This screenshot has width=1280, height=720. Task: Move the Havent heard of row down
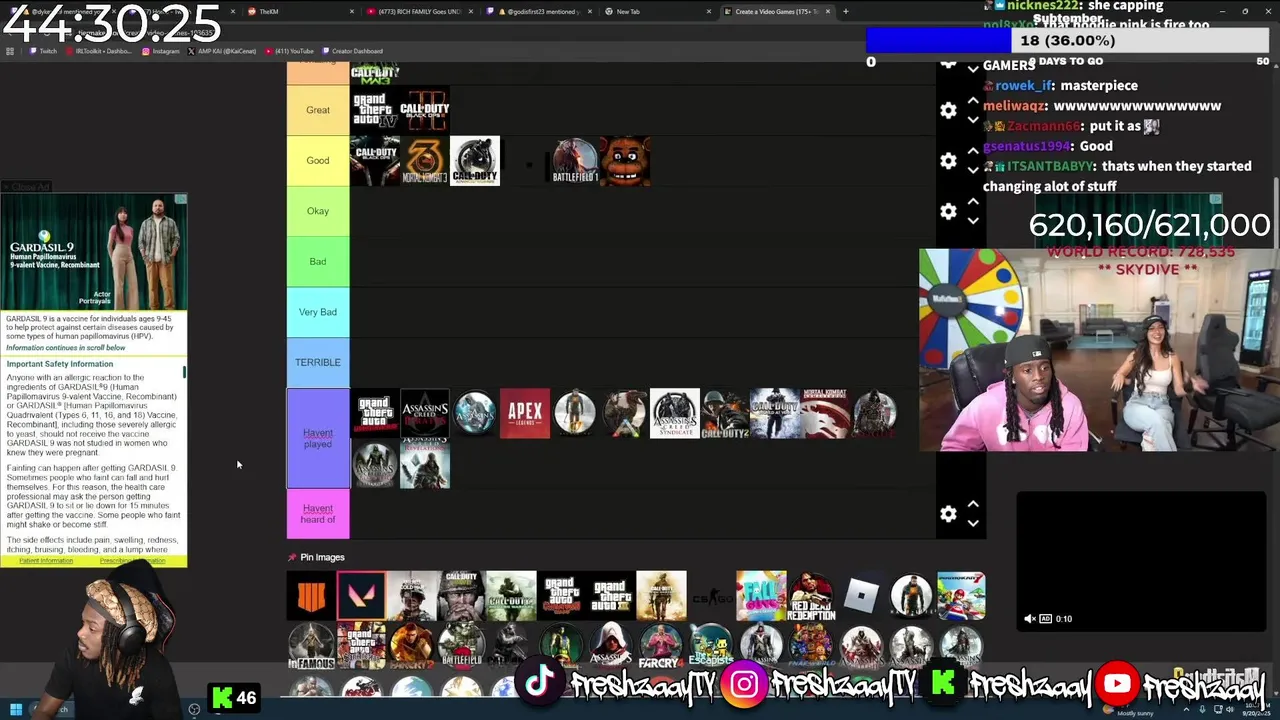point(973,523)
